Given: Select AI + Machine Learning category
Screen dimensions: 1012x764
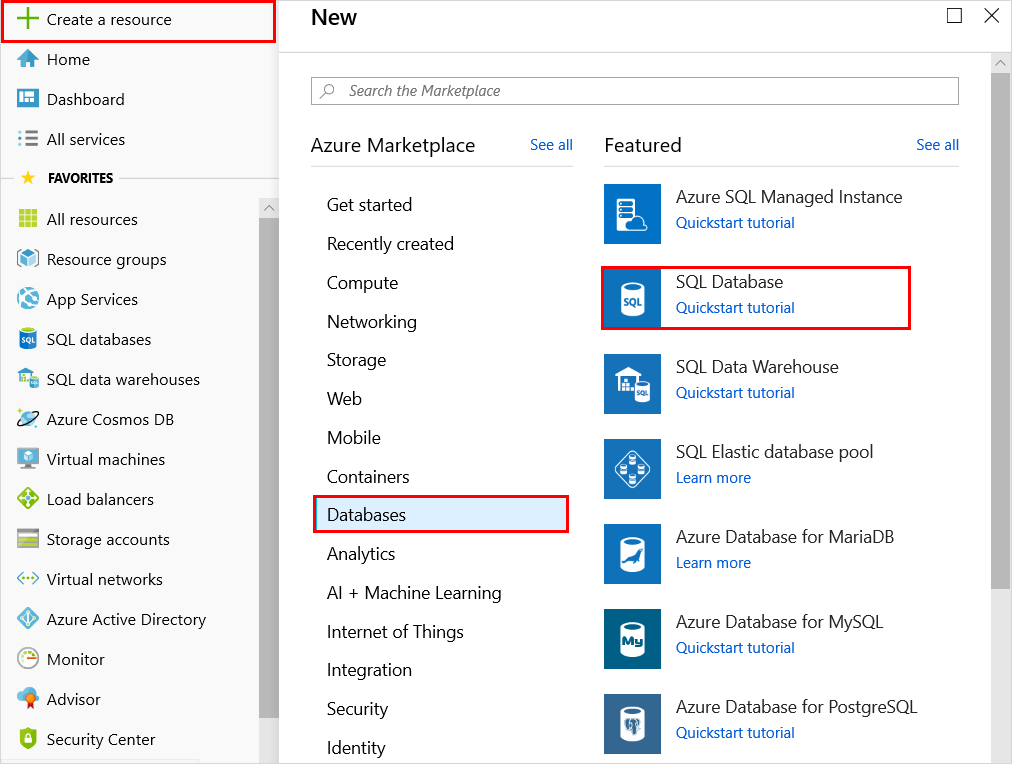Looking at the screenshot, I should coord(414,593).
